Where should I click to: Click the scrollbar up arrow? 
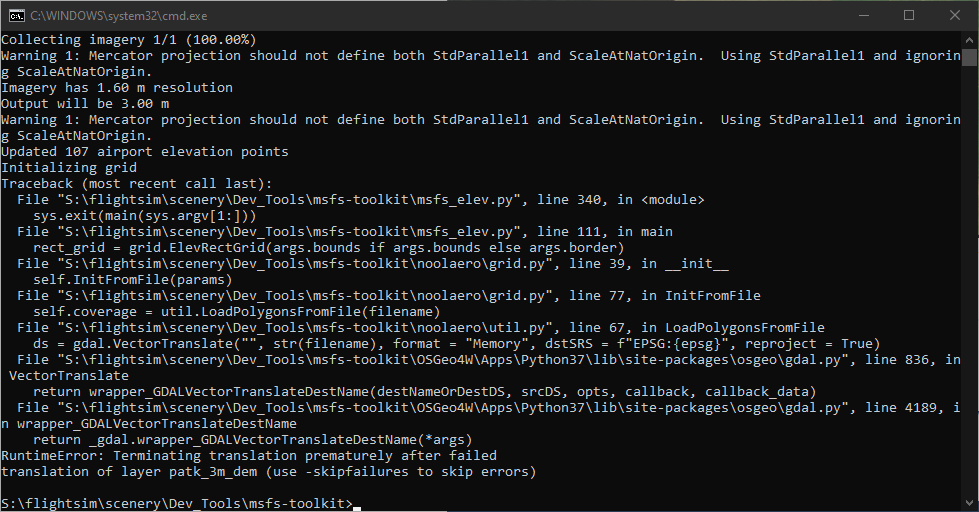970,39
